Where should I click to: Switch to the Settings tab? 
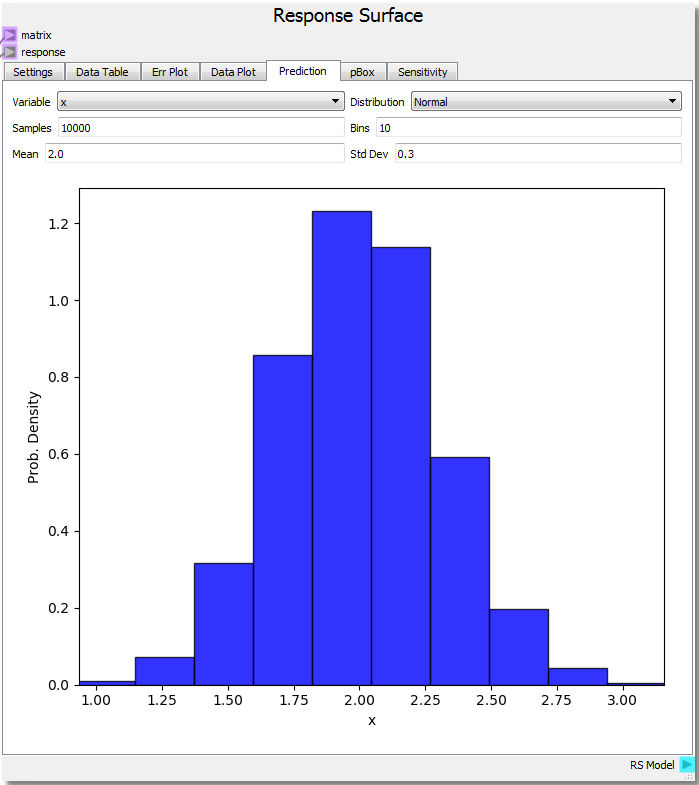(33, 72)
